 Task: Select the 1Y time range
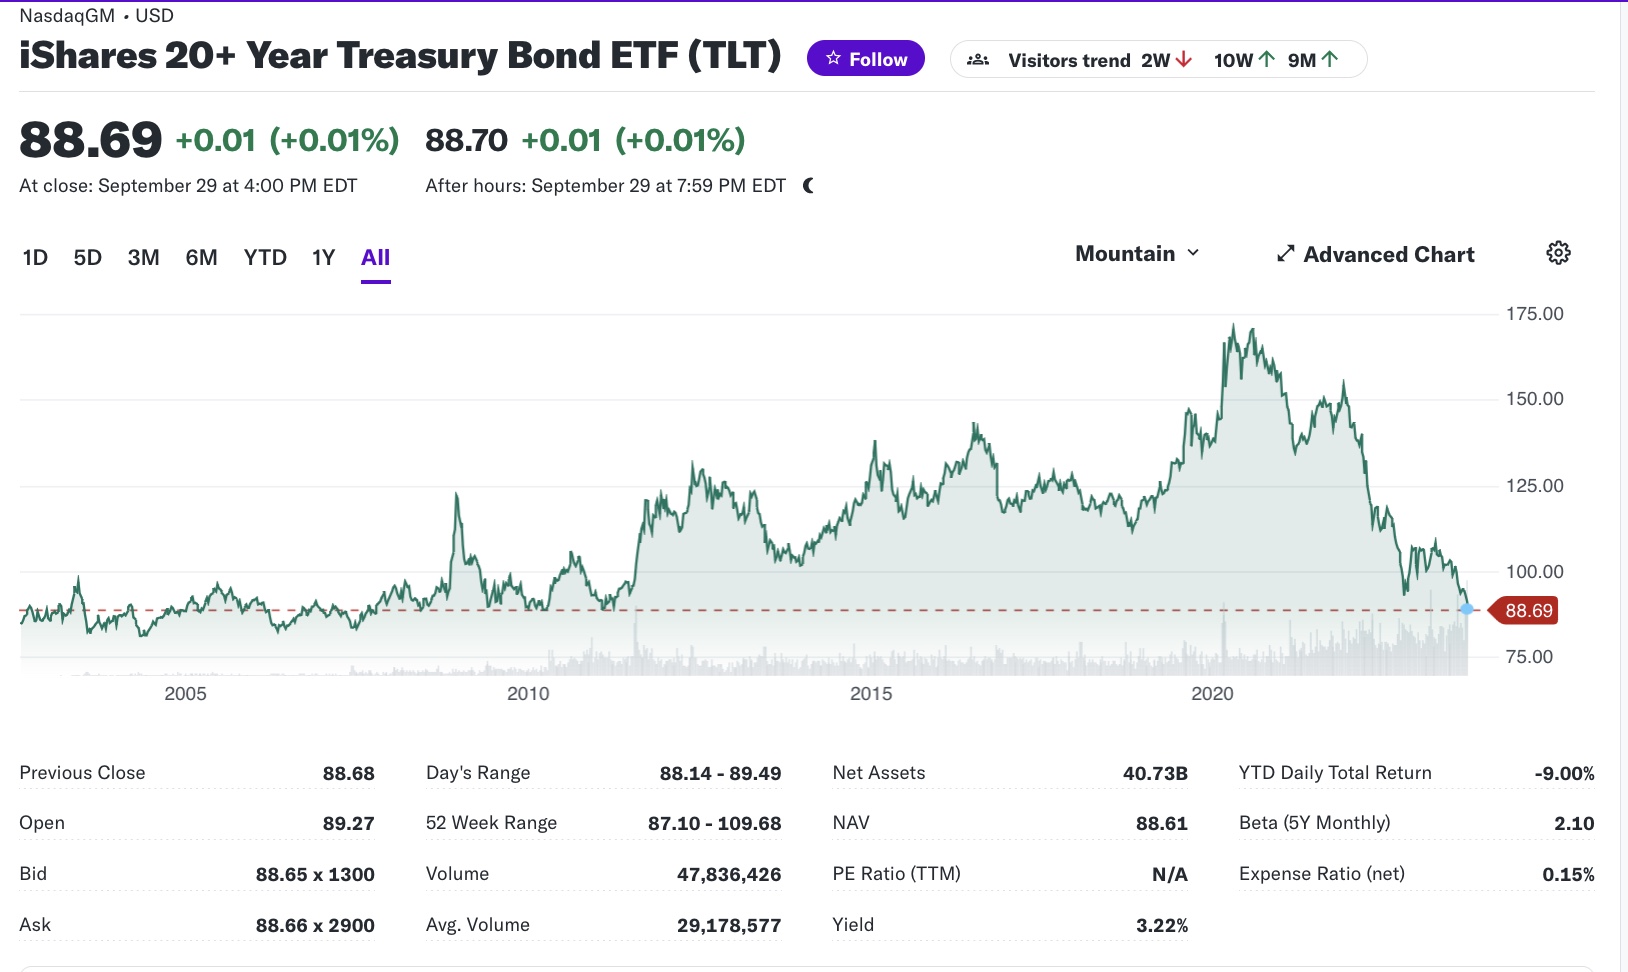pos(323,258)
